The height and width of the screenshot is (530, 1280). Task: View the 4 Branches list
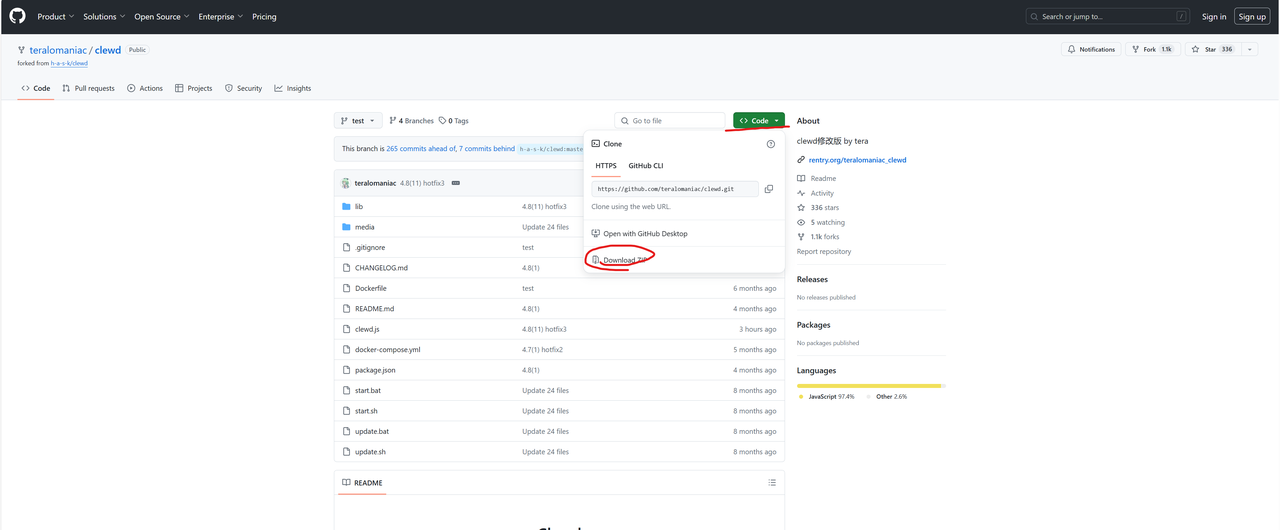(x=411, y=120)
